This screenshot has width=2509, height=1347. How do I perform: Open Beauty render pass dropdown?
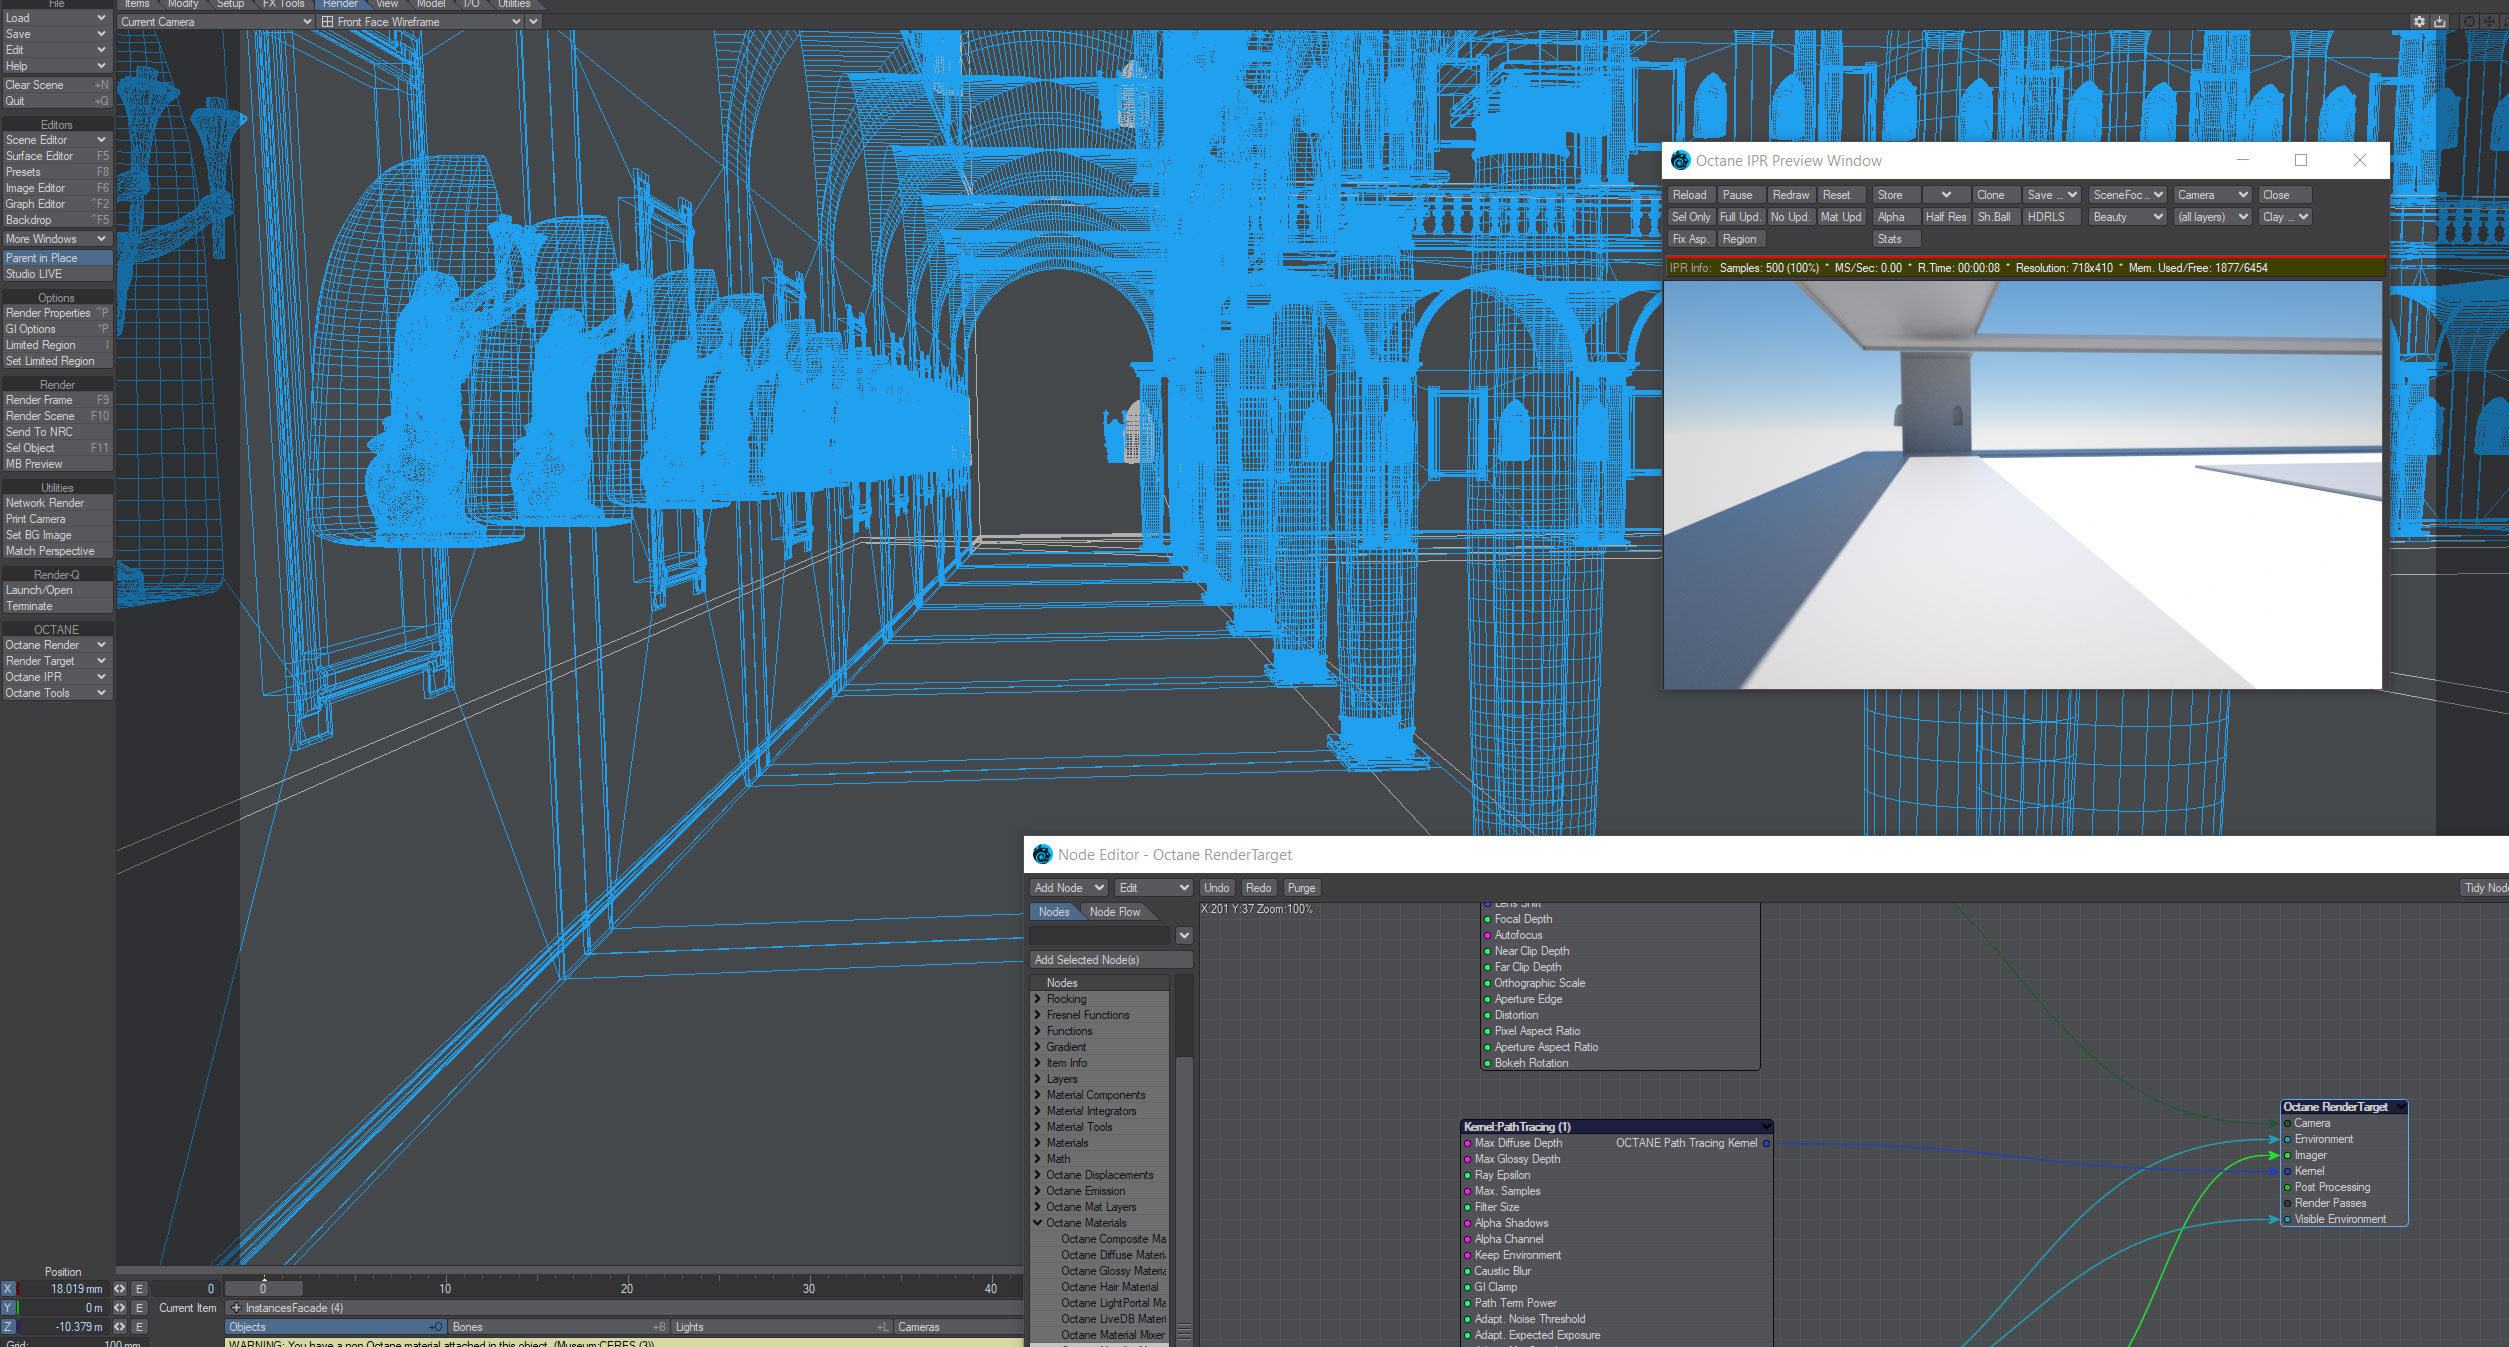pyautogui.click(x=2126, y=217)
